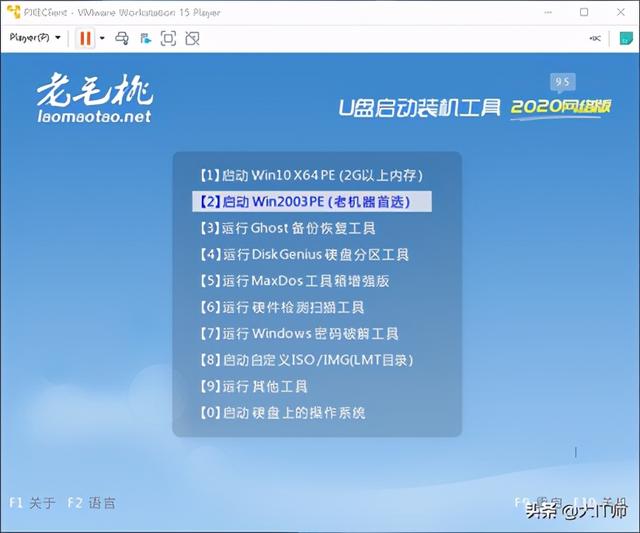Close the VMware Player window
This screenshot has width=640, height=533.
[x=621, y=12]
